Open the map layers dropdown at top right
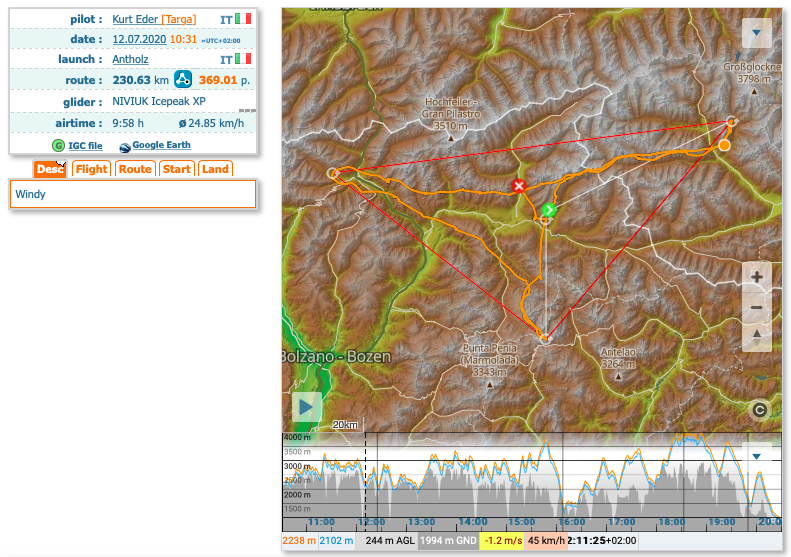791x557 pixels. 757,34
